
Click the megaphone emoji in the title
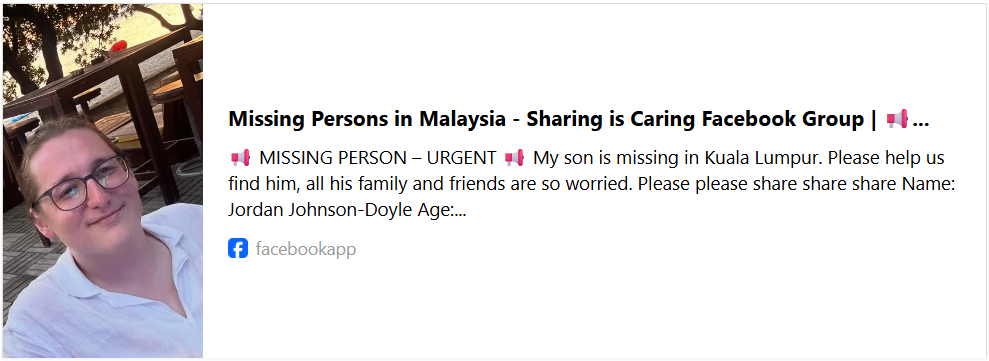897,119
